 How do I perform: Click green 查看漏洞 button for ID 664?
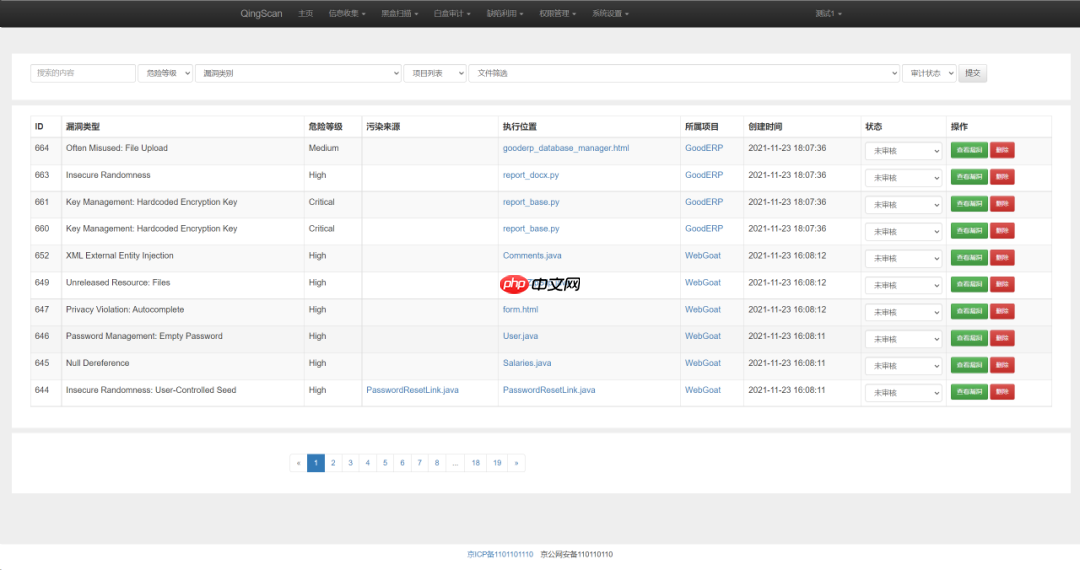click(968, 150)
